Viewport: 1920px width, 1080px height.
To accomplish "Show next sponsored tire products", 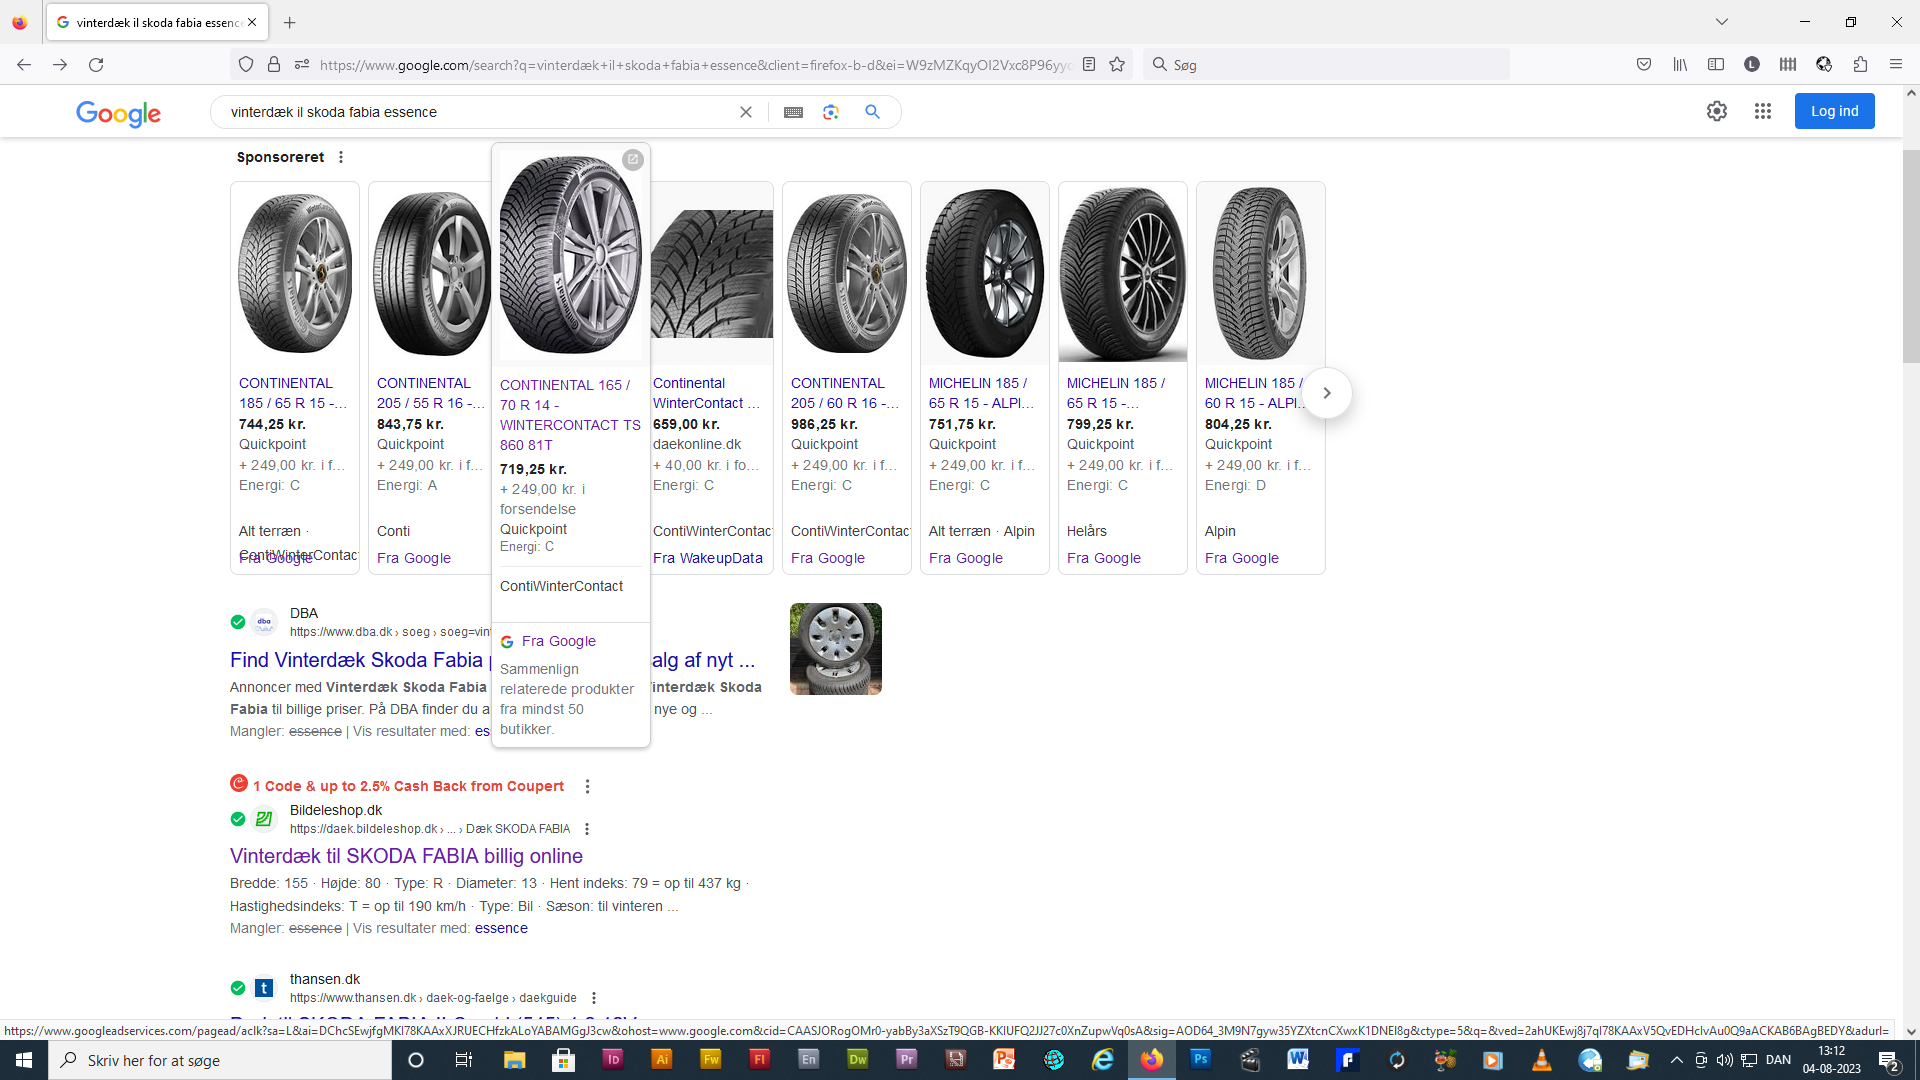I will [1327, 393].
